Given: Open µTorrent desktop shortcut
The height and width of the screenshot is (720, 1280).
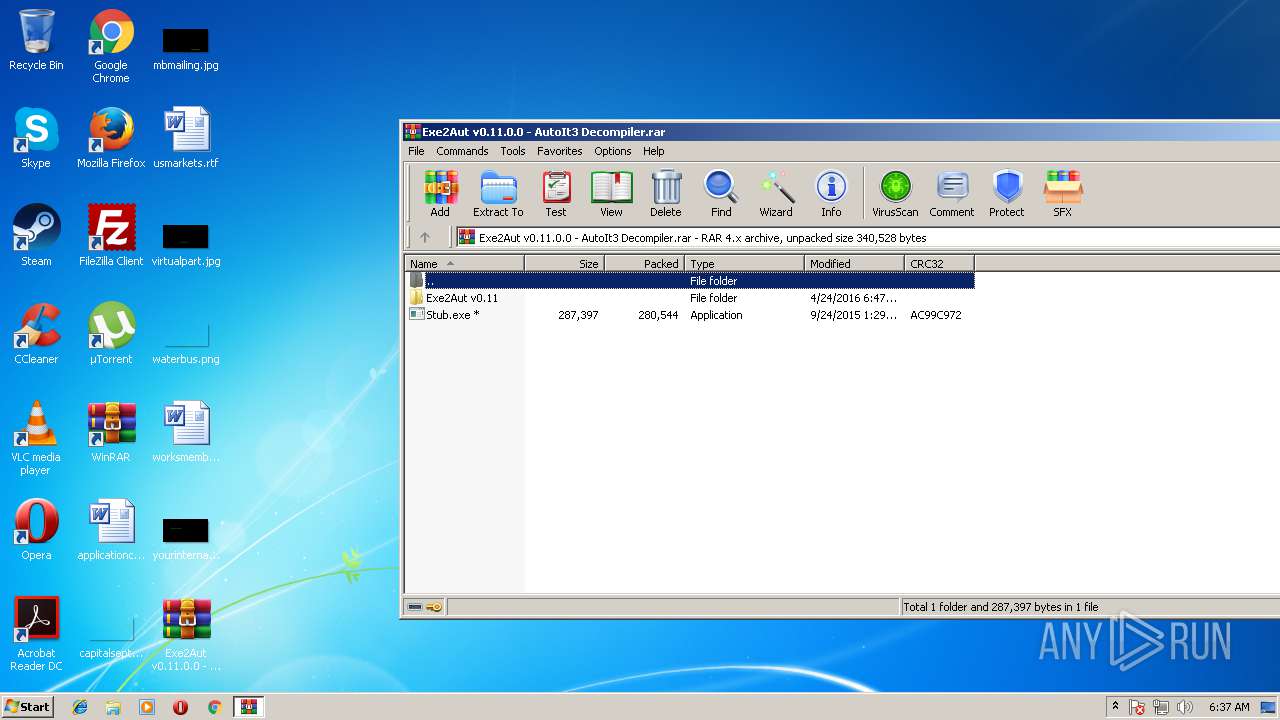Looking at the screenshot, I should 111,334.
